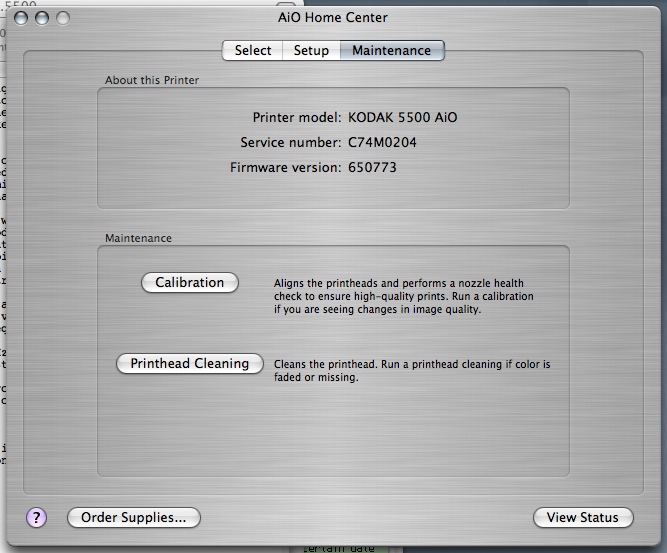Click the firmware version 650773
Screen dimensions: 667x553
click(x=372, y=167)
